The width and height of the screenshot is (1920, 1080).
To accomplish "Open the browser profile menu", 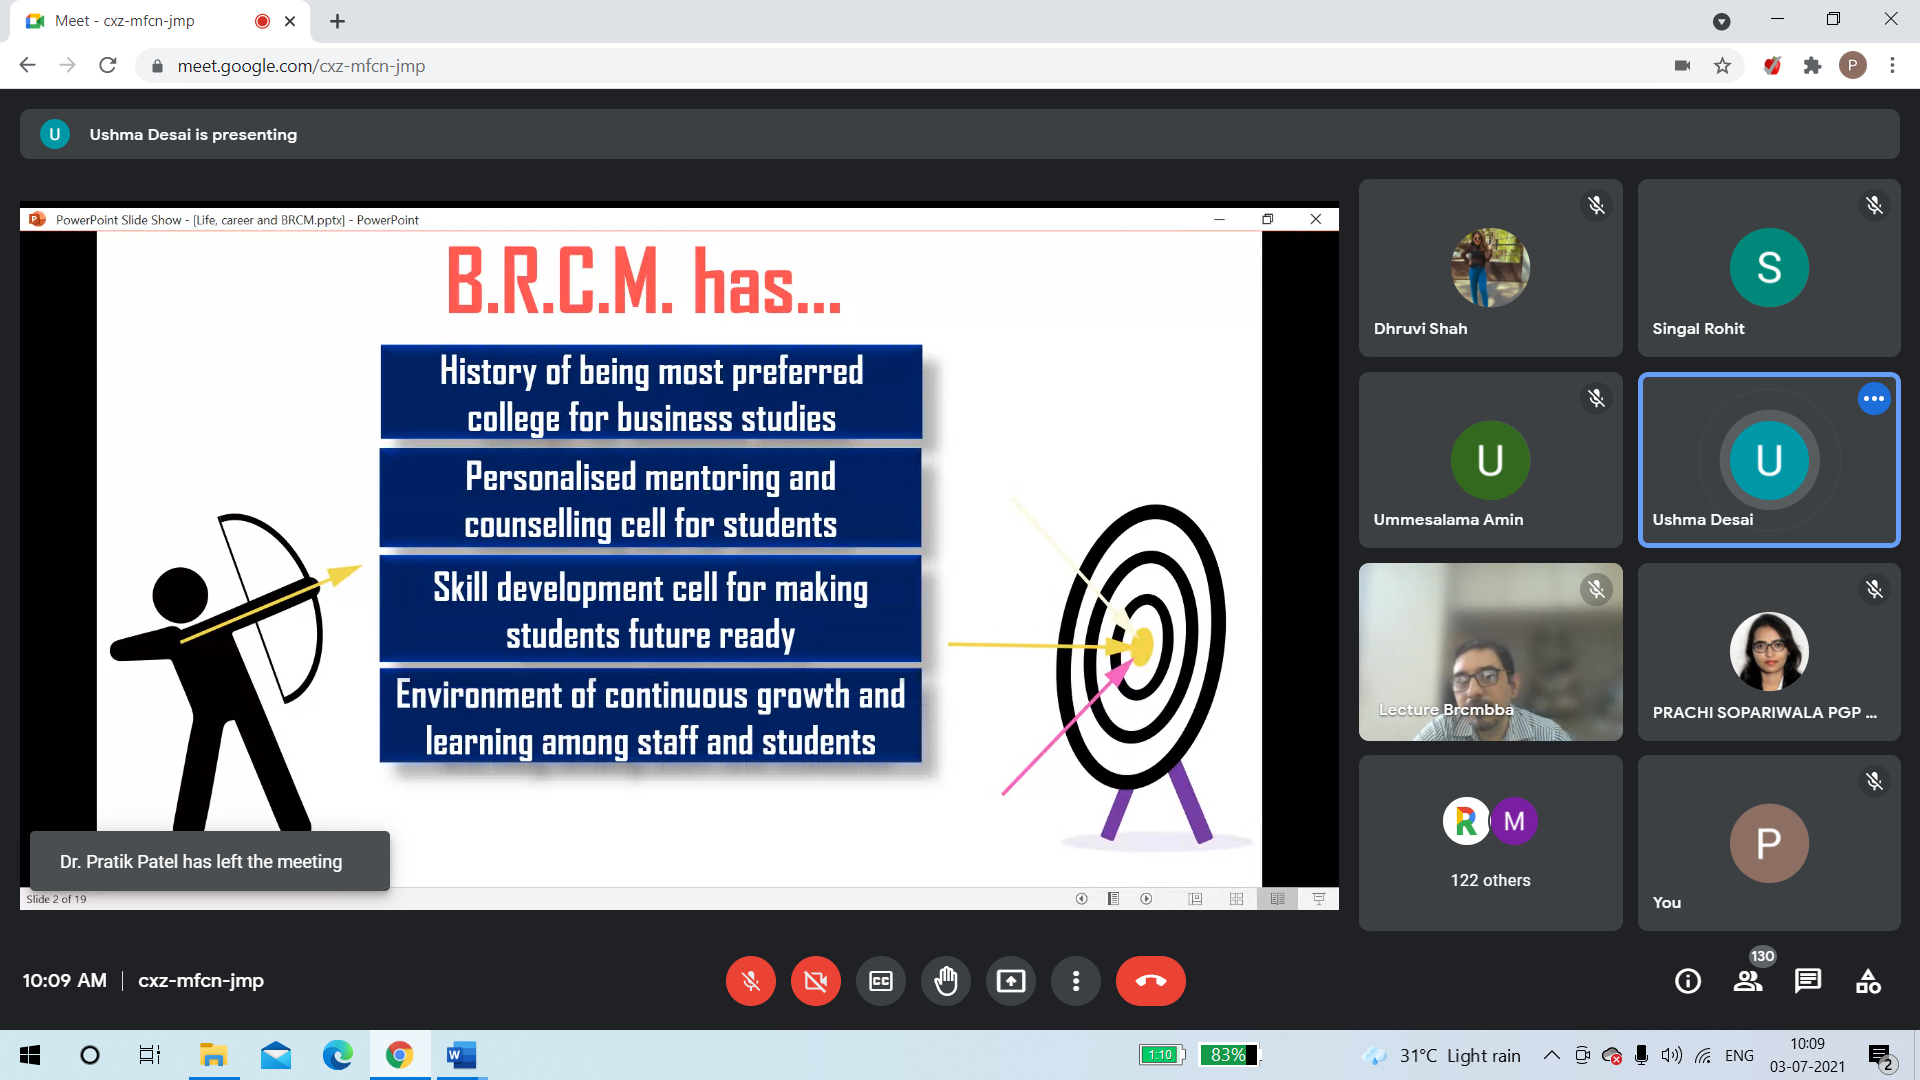I will [1855, 65].
